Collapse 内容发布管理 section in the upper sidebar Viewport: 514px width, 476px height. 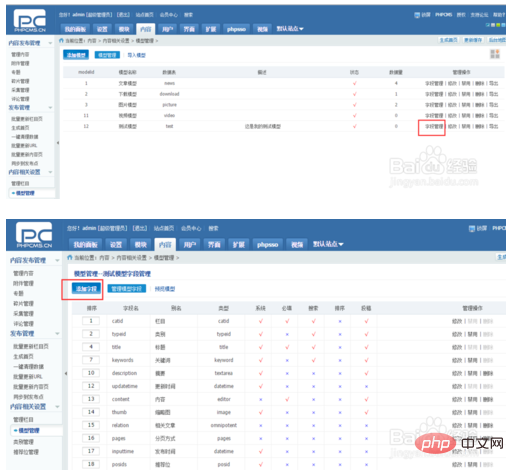pos(50,43)
